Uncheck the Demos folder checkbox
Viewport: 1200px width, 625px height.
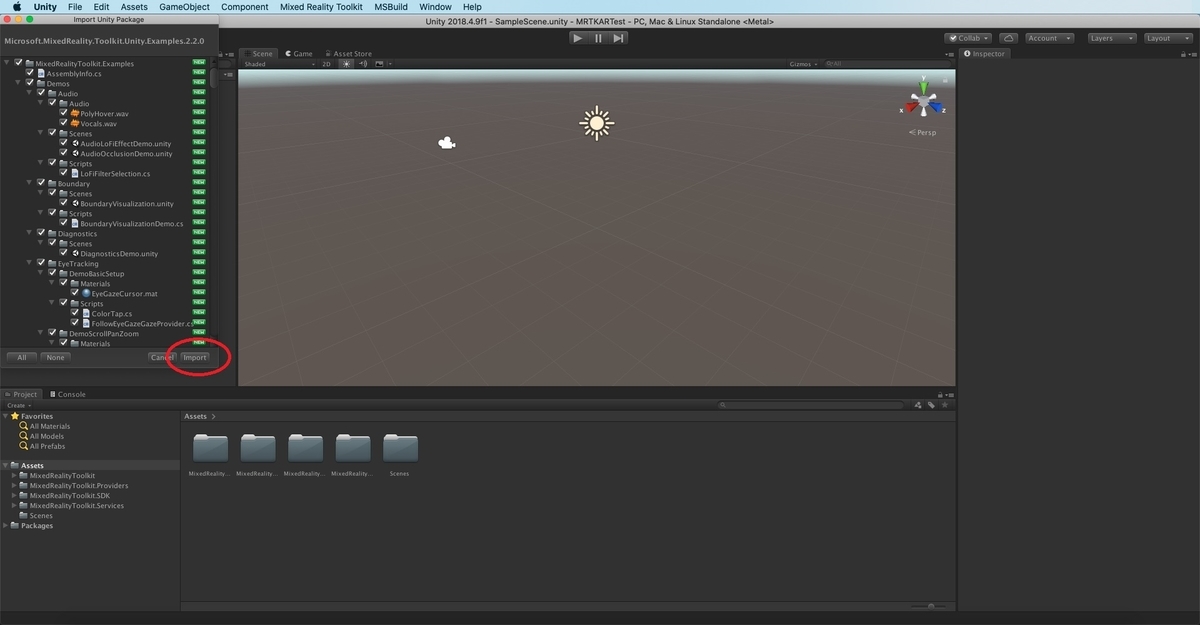coord(30,84)
